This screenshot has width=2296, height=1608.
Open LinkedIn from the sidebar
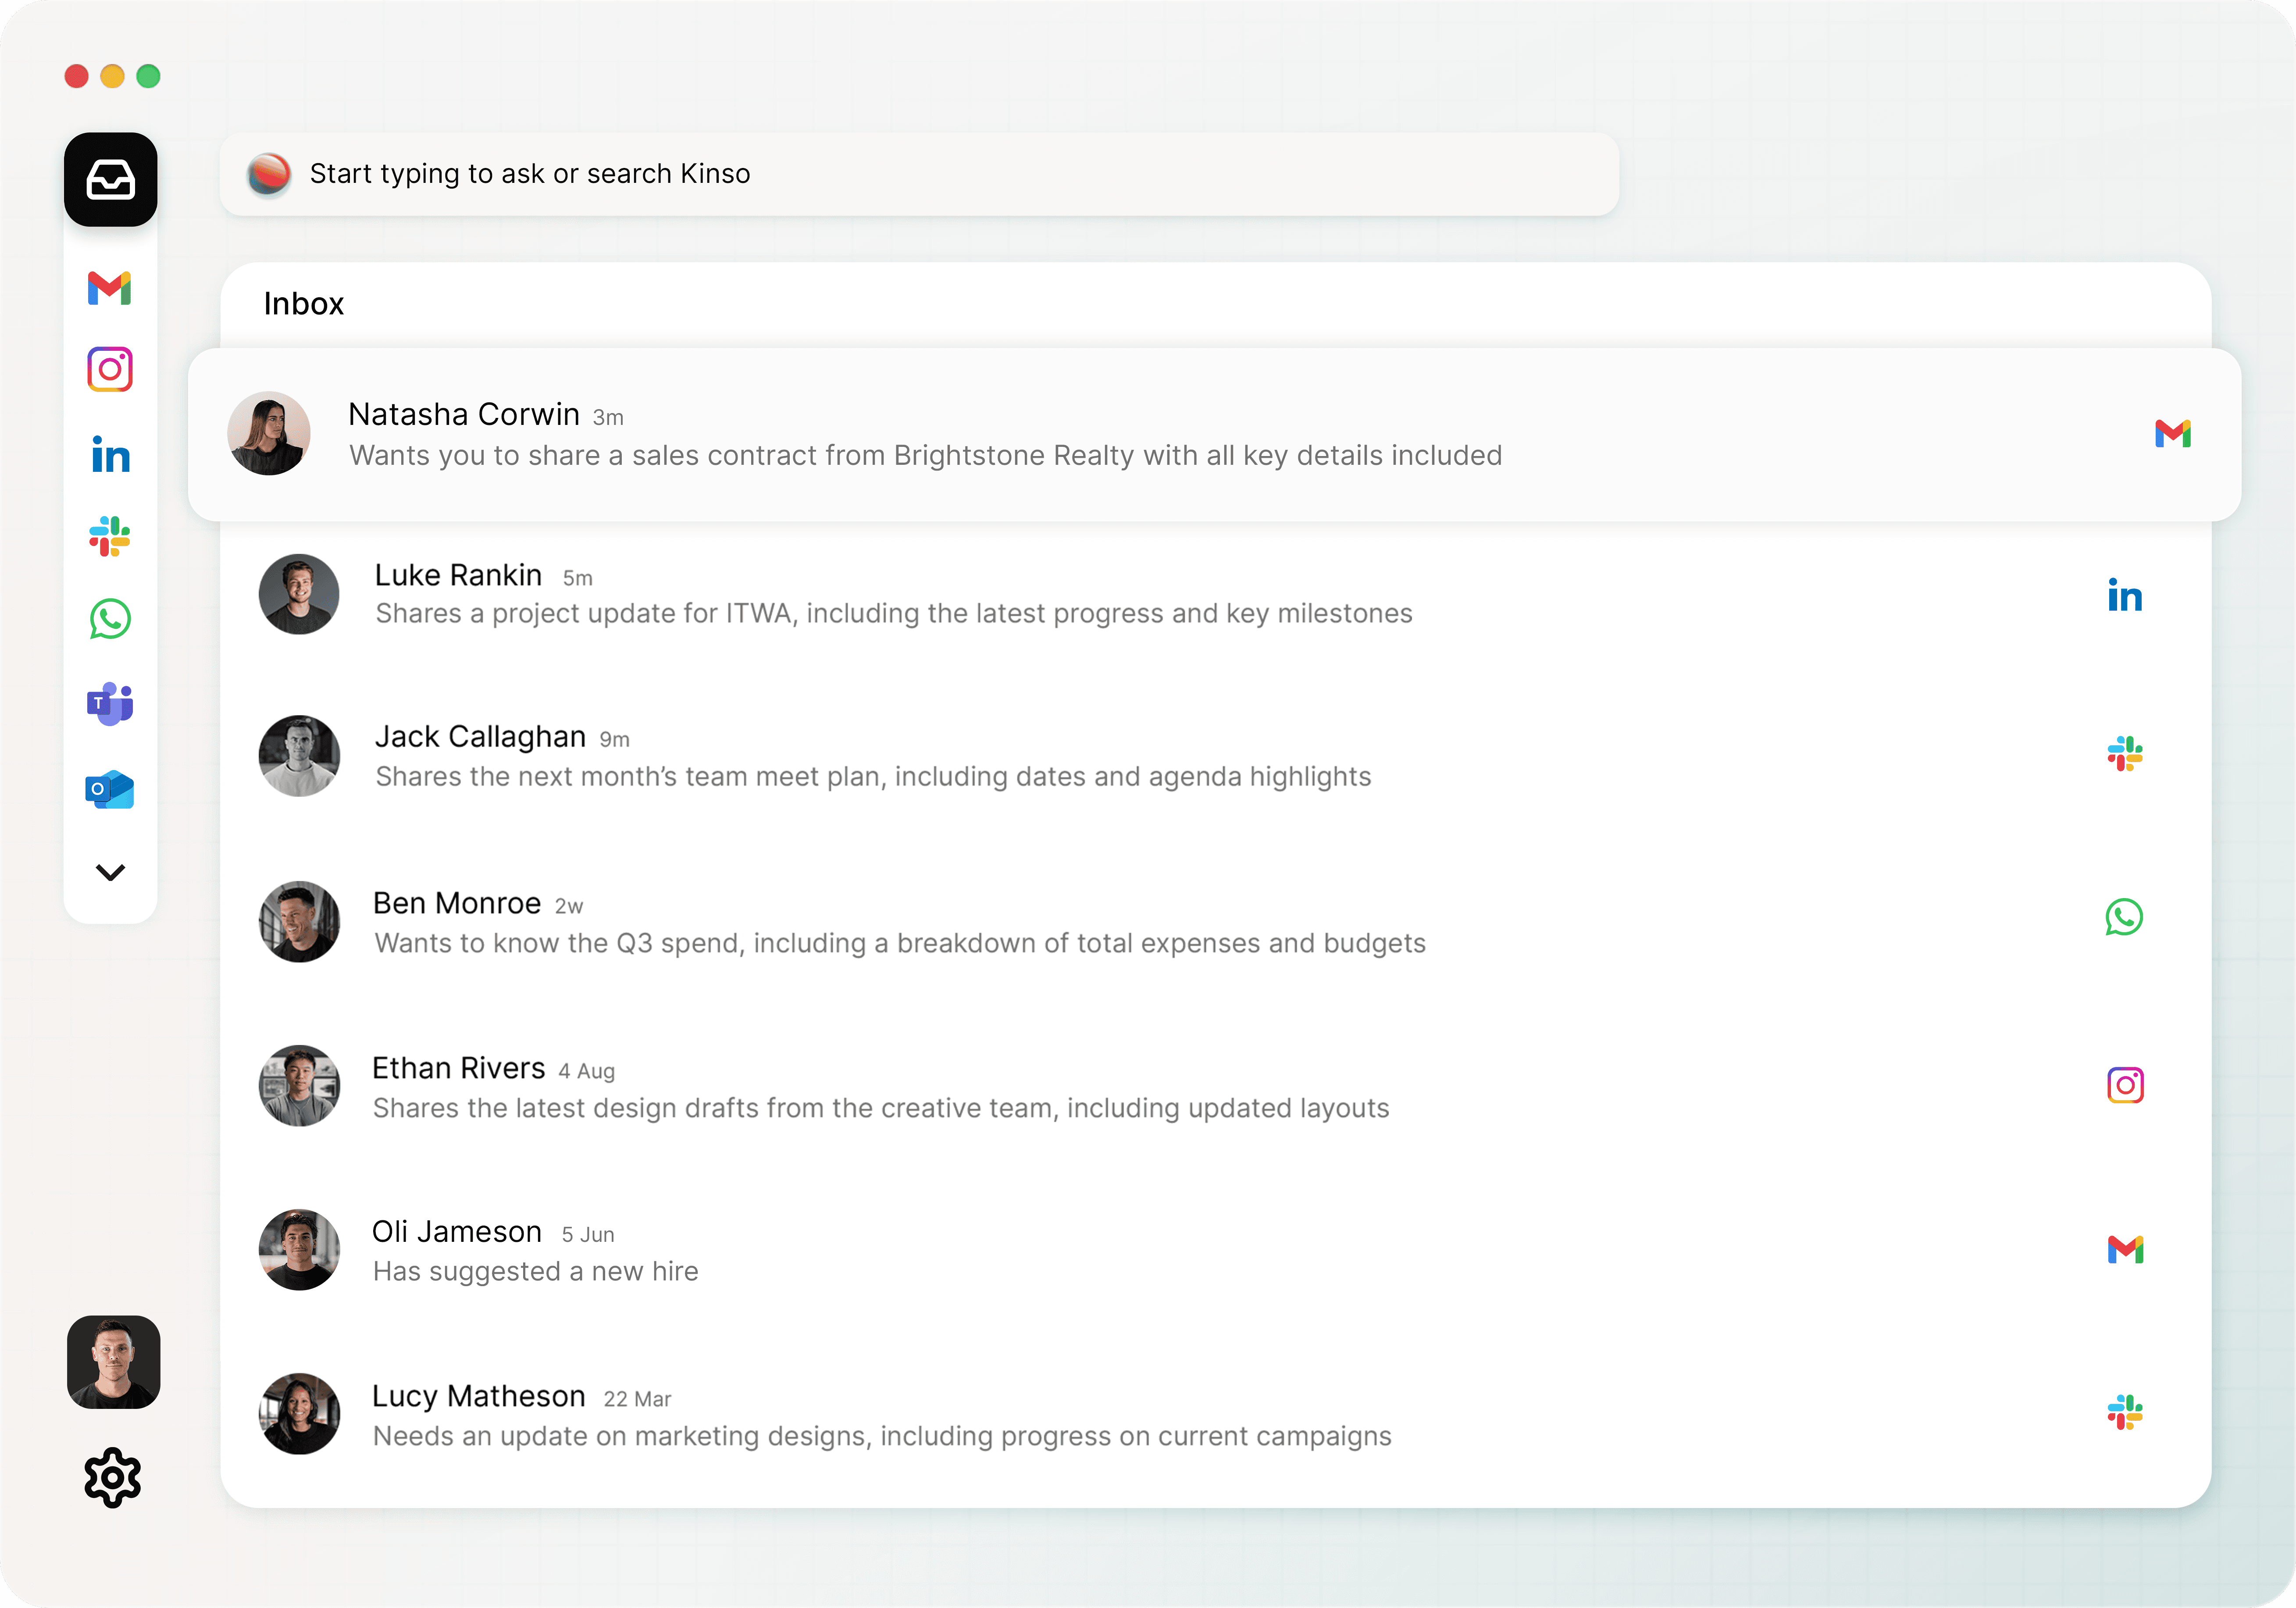110,455
